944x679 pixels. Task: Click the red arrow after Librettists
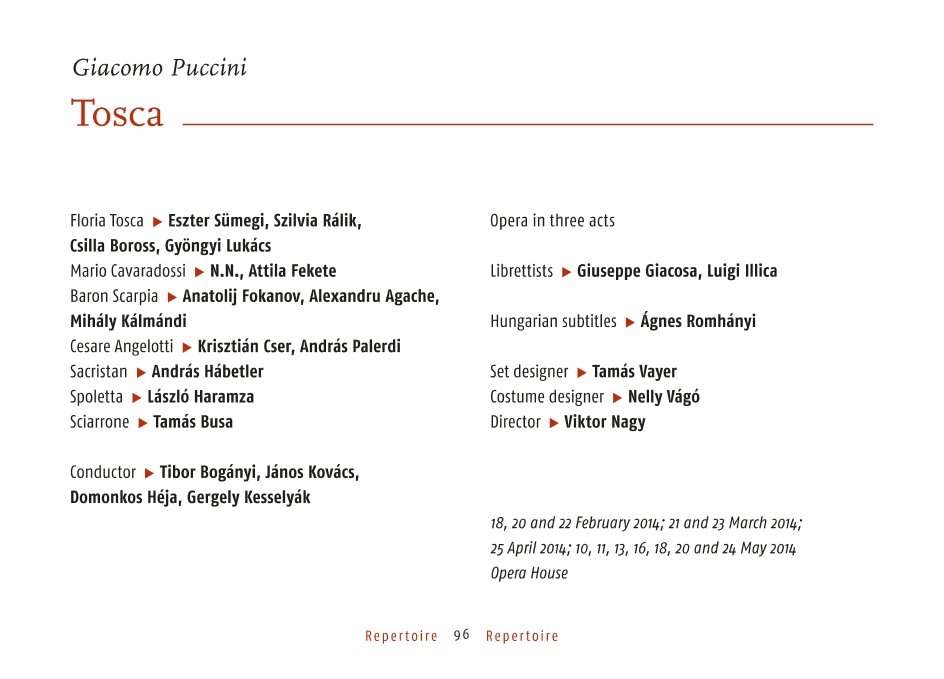[x=566, y=273]
